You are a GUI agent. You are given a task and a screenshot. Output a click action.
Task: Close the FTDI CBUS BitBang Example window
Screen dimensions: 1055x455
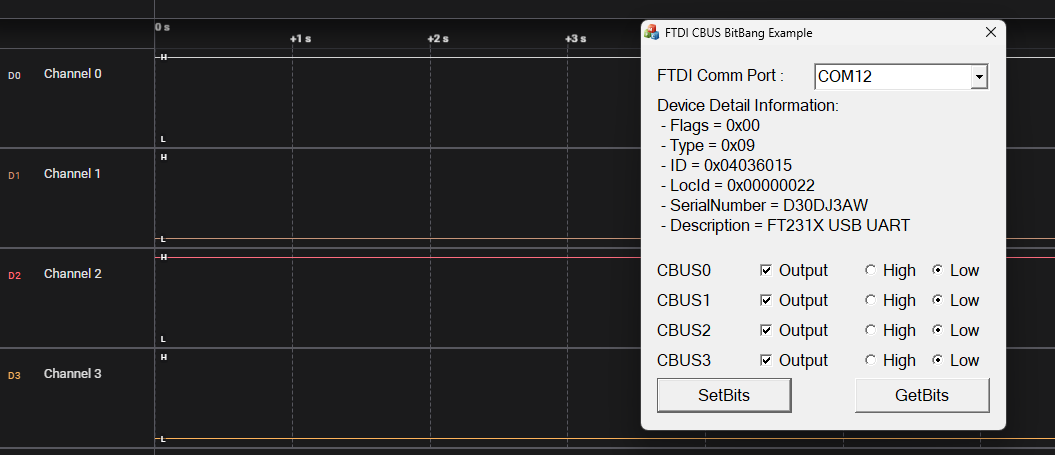(x=991, y=32)
